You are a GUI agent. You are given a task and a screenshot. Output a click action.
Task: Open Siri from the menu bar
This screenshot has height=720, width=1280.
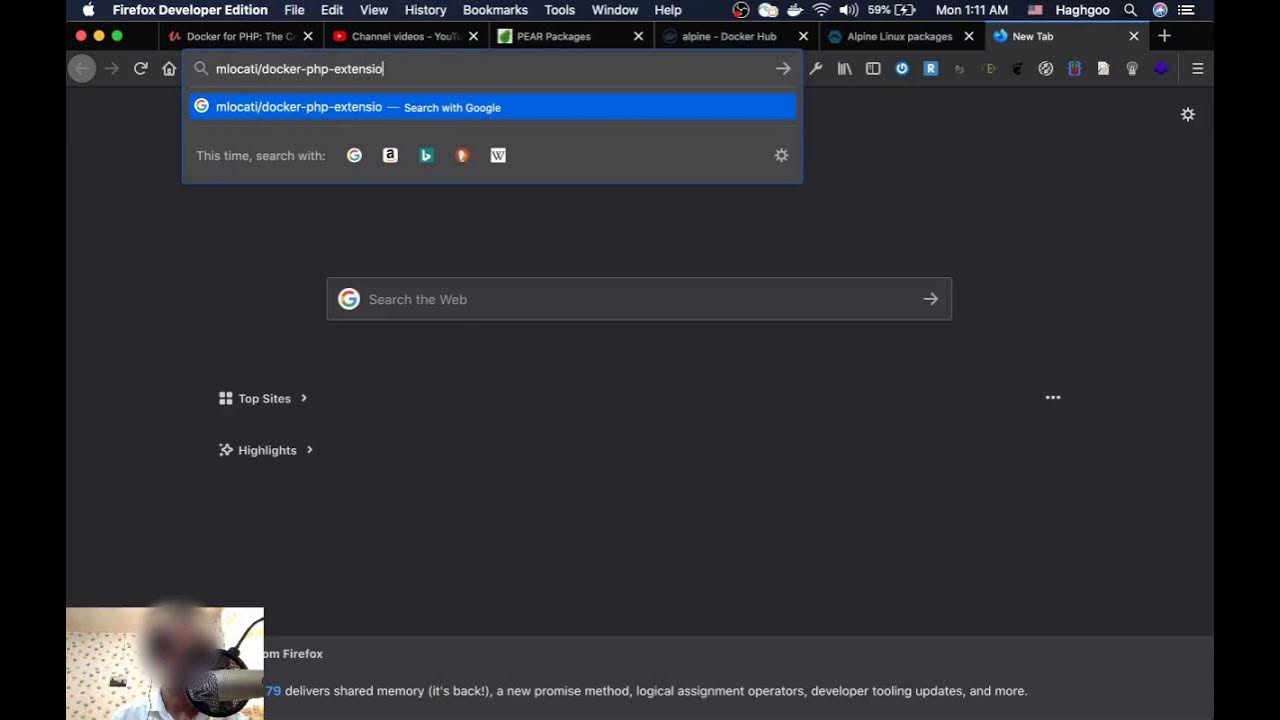click(1160, 10)
